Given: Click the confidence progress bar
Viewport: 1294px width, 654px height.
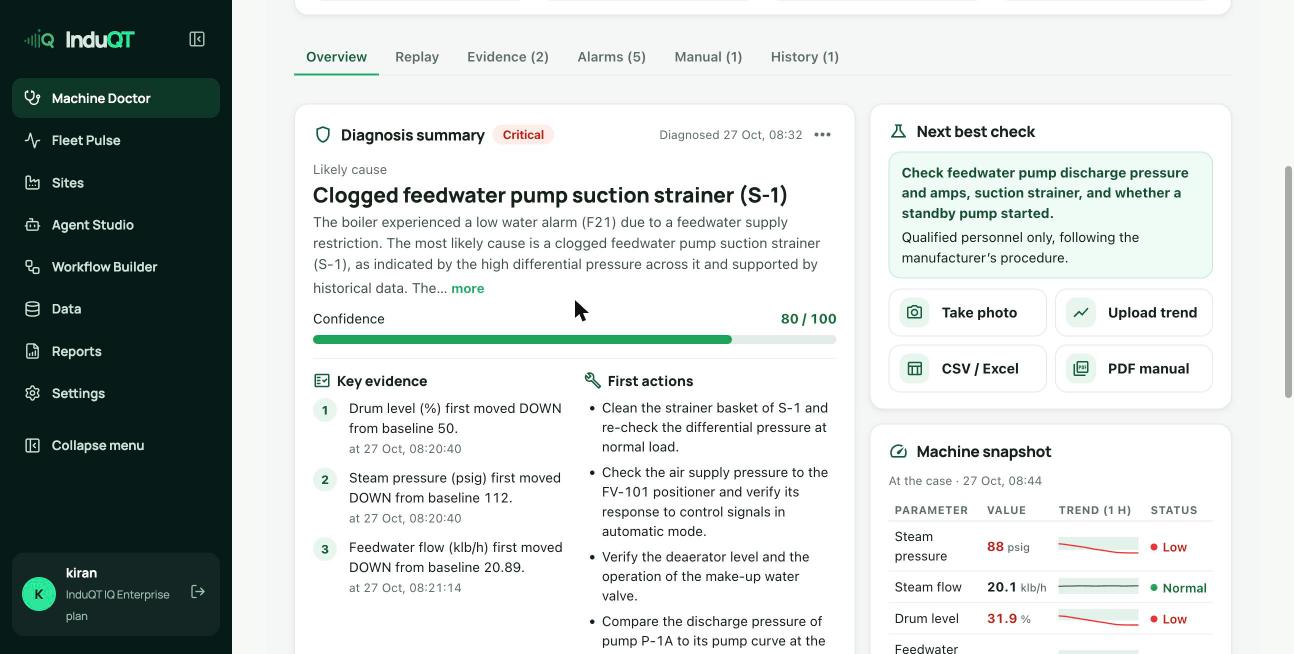Looking at the screenshot, I should tap(575, 340).
